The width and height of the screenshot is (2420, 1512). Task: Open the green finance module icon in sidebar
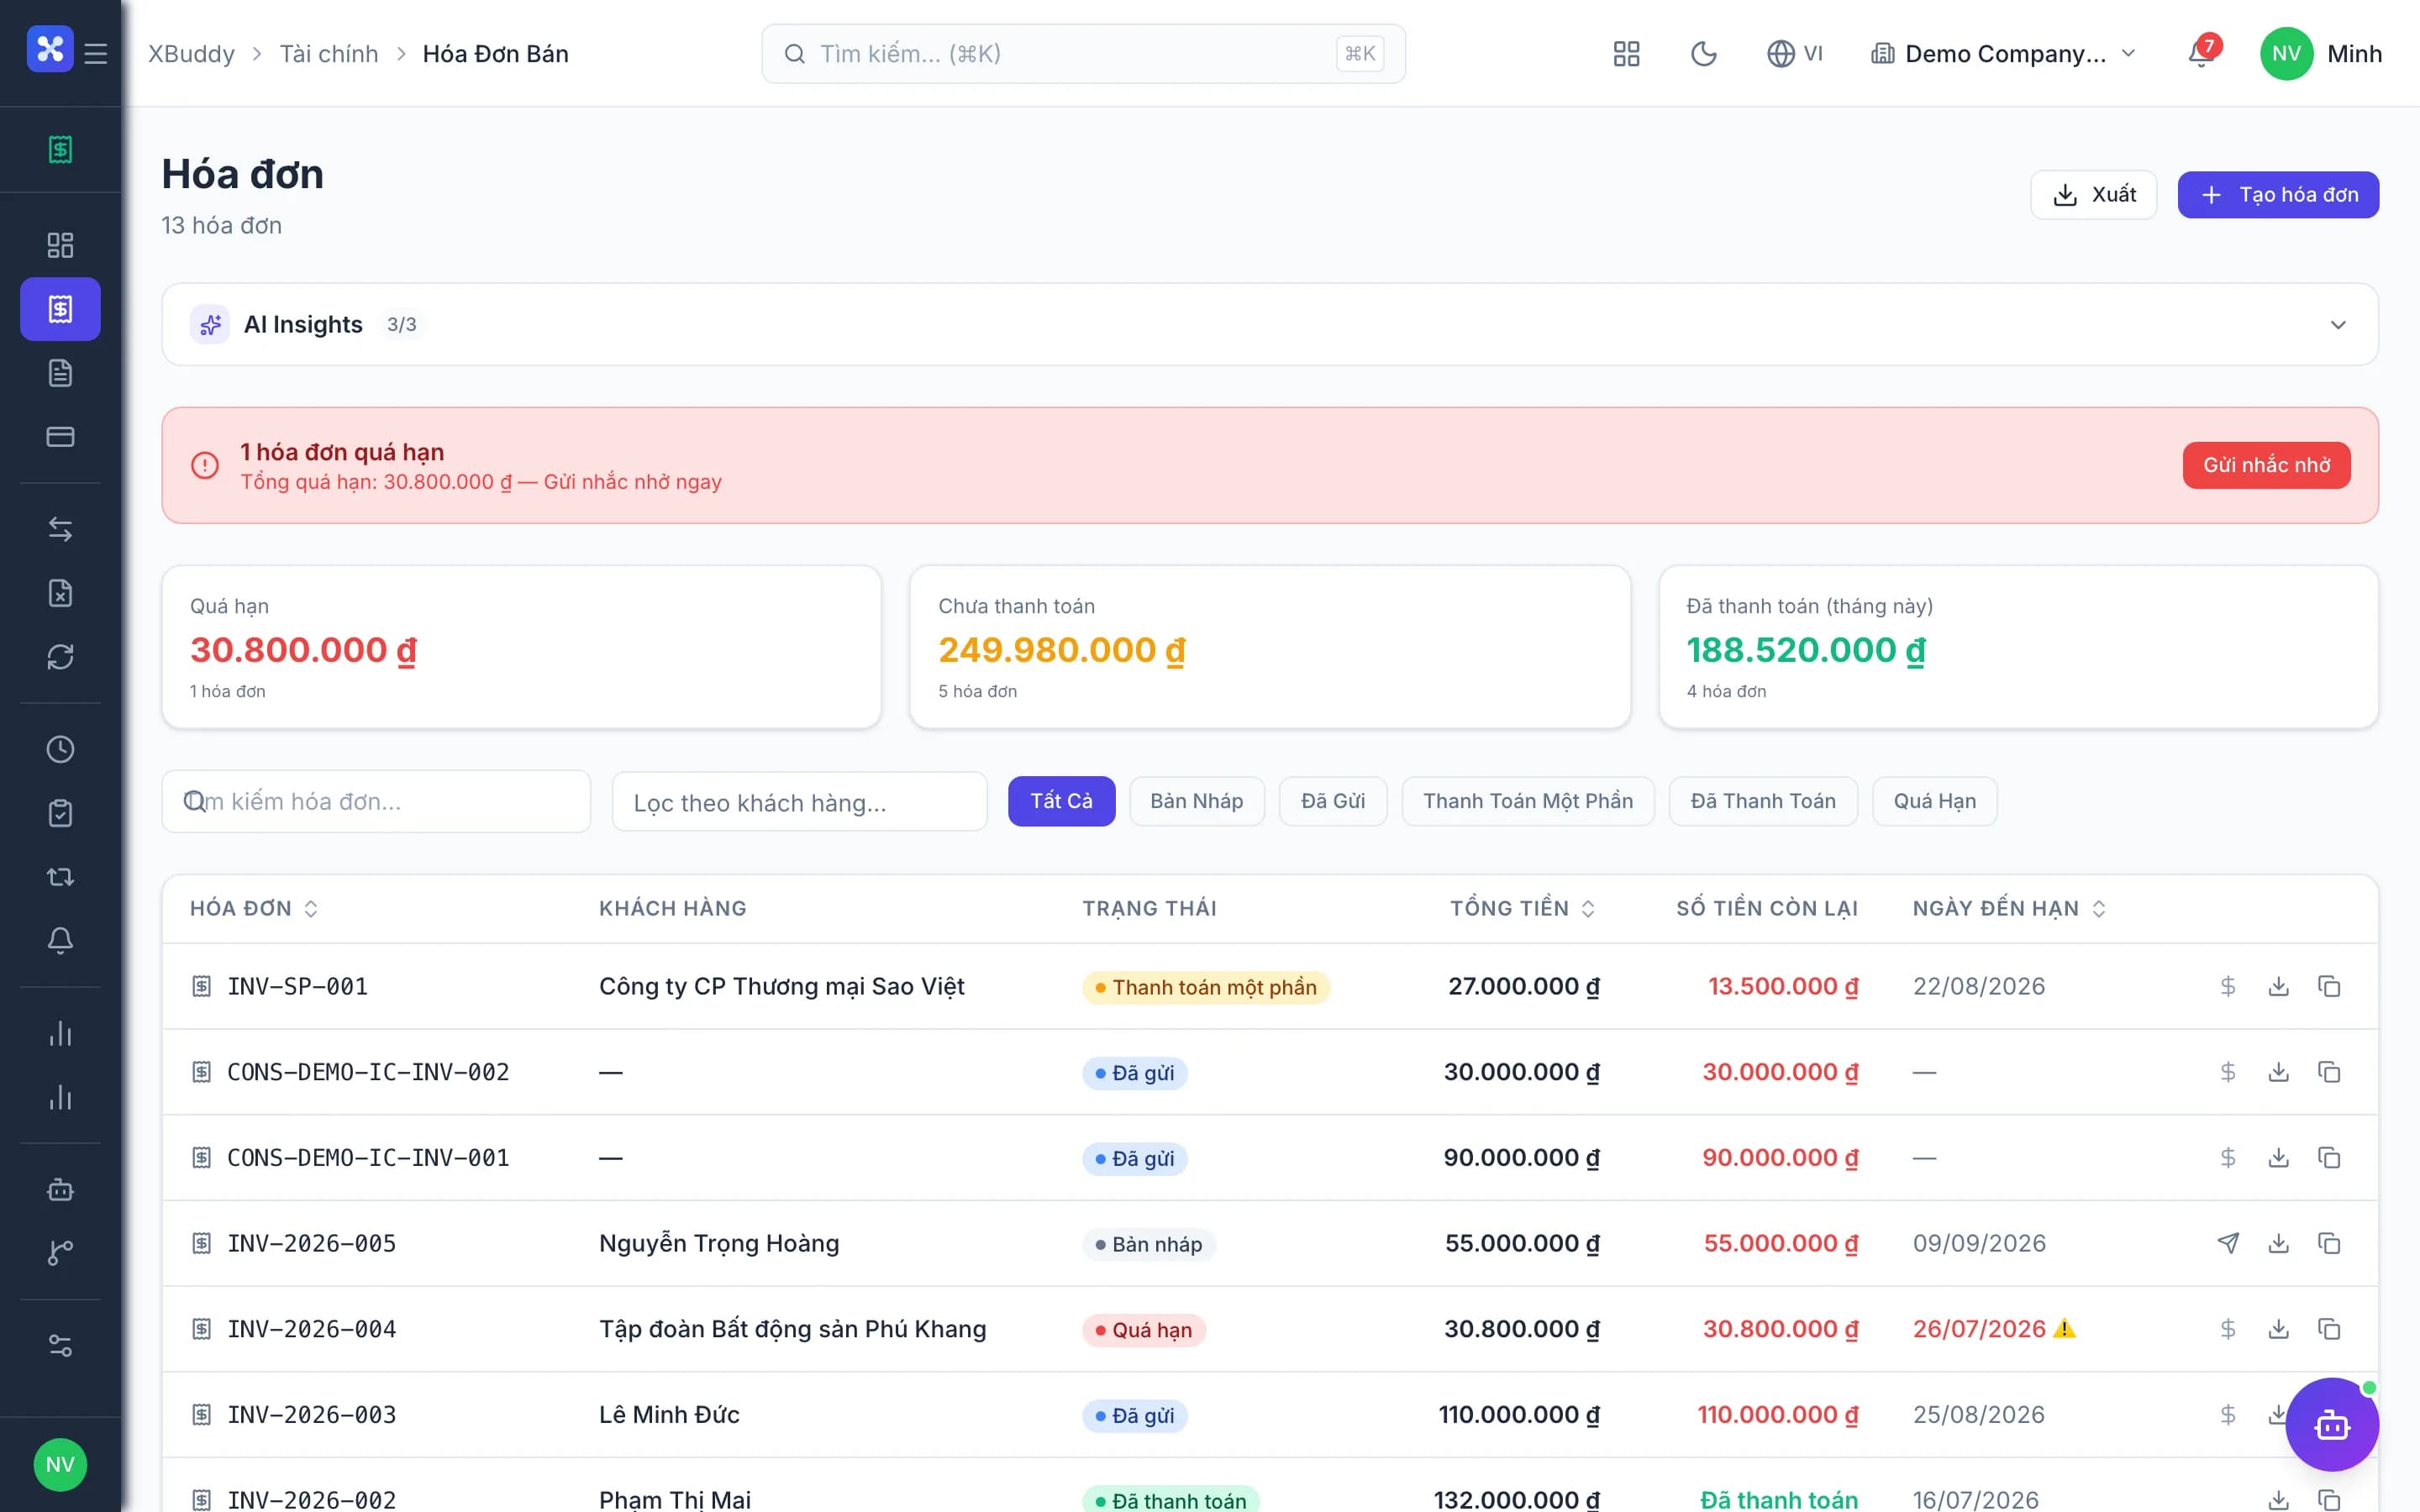[60, 150]
